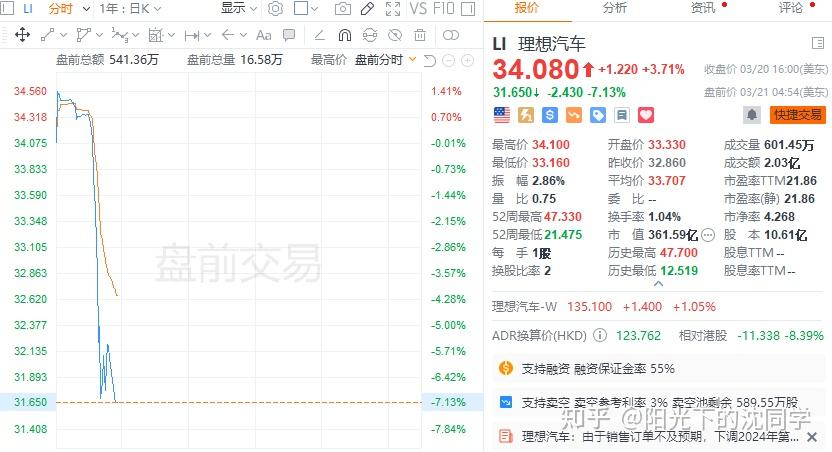Enter fullscreen chart mode
The width and height of the screenshot is (832, 452).
tap(393, 8)
